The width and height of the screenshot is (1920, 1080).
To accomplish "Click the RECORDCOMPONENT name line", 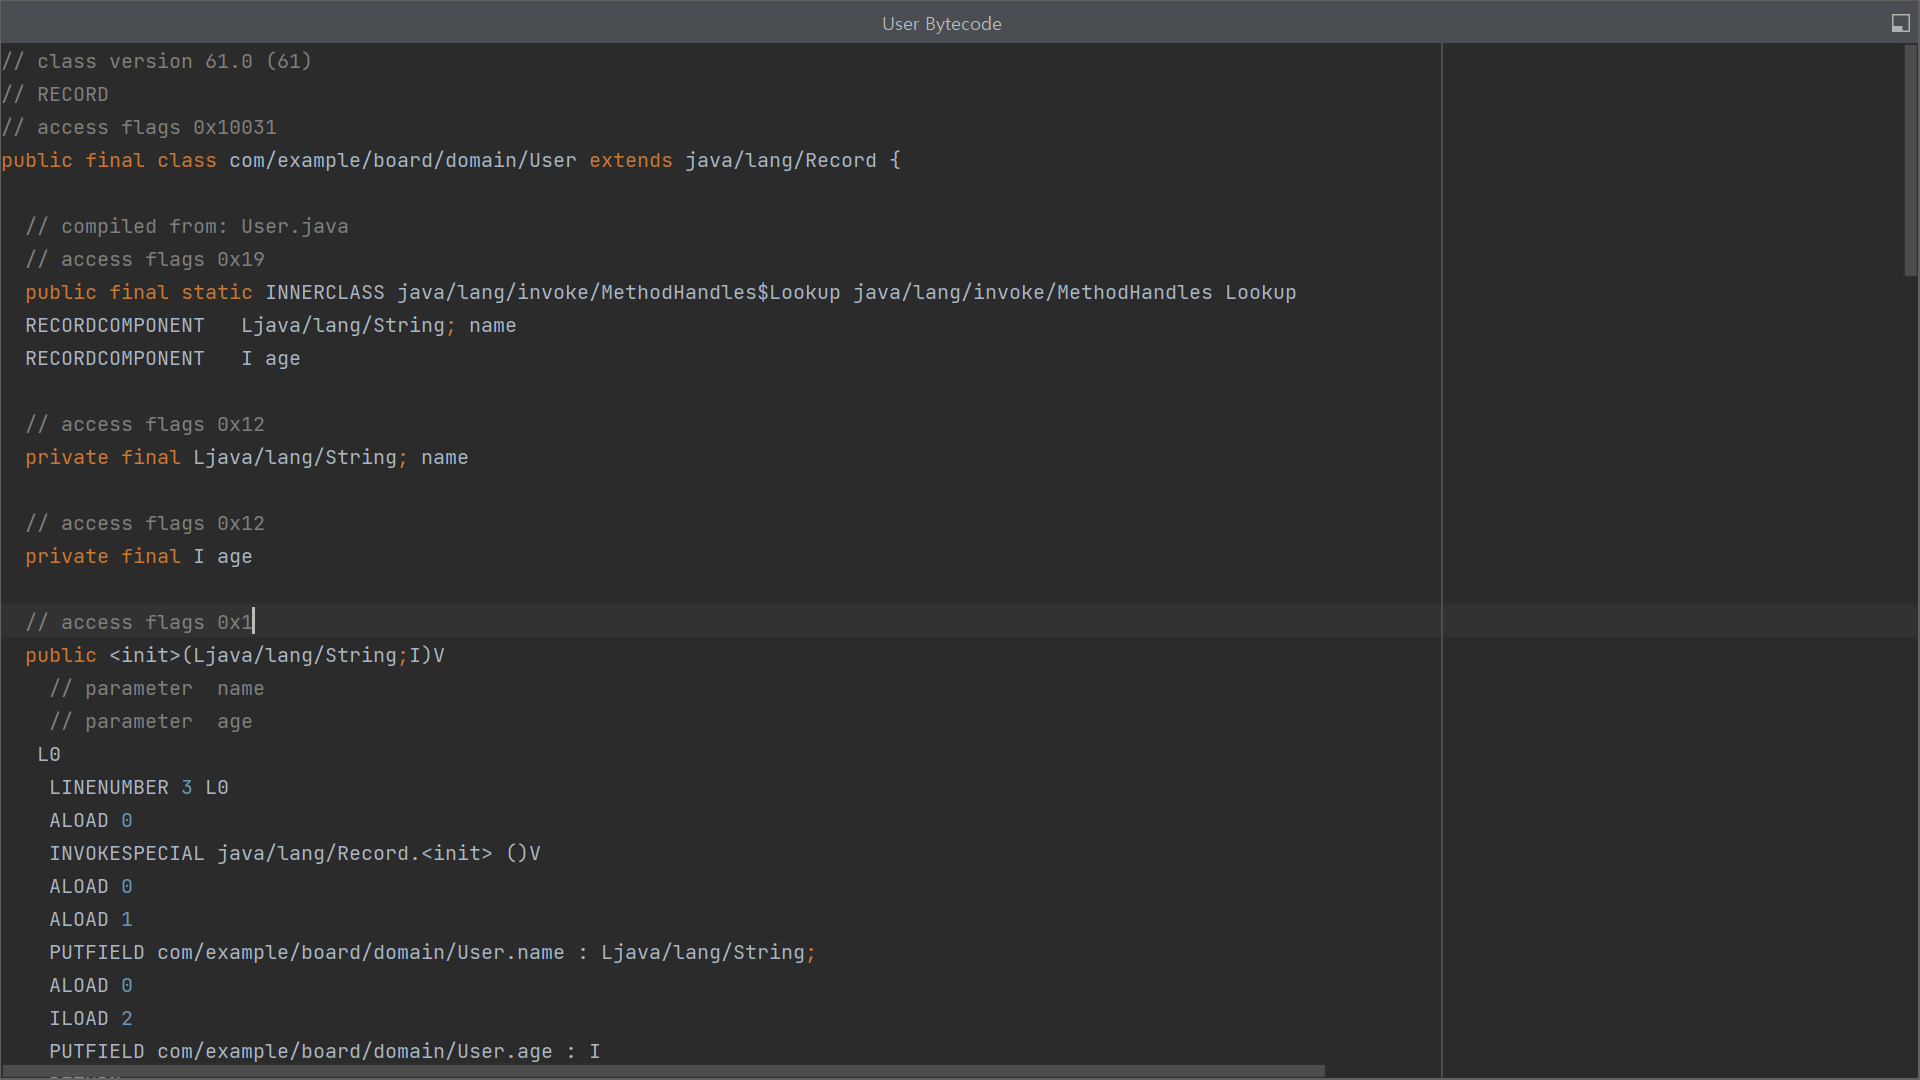I will point(270,325).
